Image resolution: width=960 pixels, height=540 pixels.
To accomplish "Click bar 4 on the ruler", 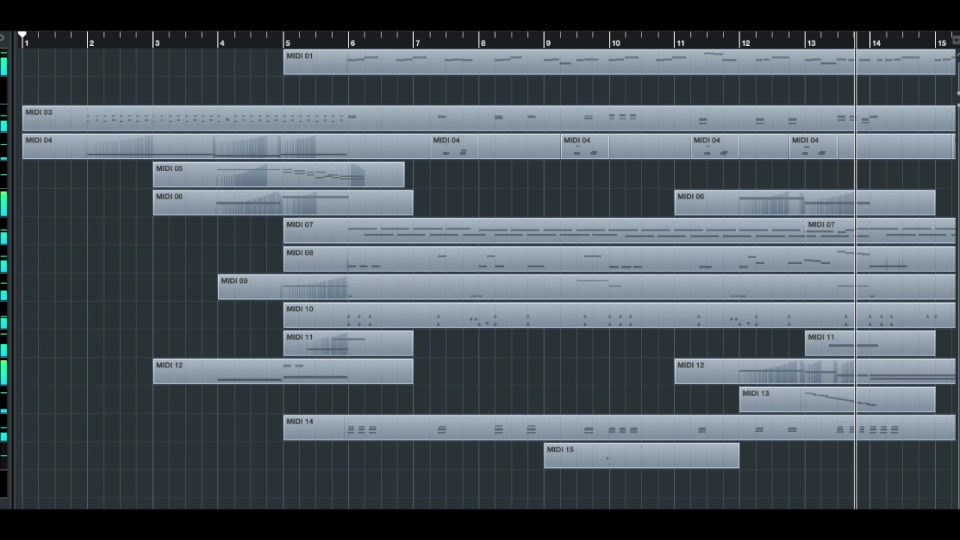I will 222,43.
